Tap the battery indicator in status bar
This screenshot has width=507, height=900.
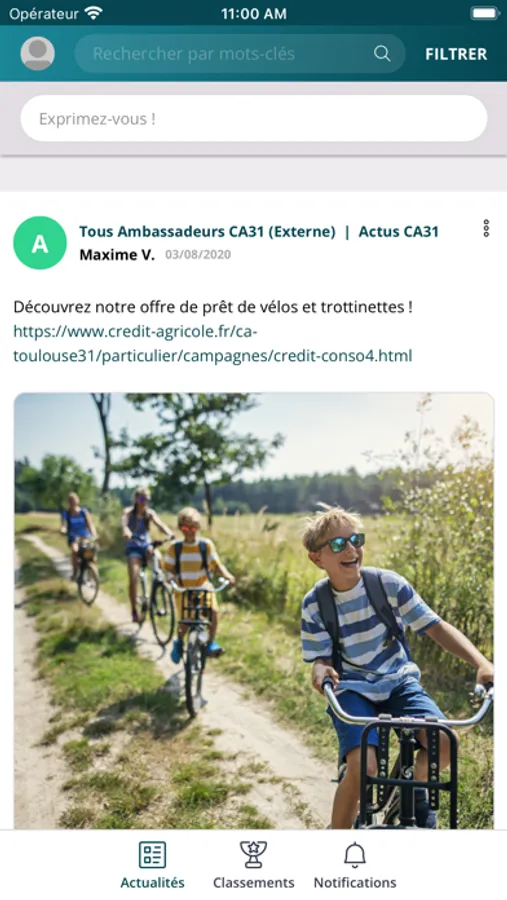(x=484, y=13)
